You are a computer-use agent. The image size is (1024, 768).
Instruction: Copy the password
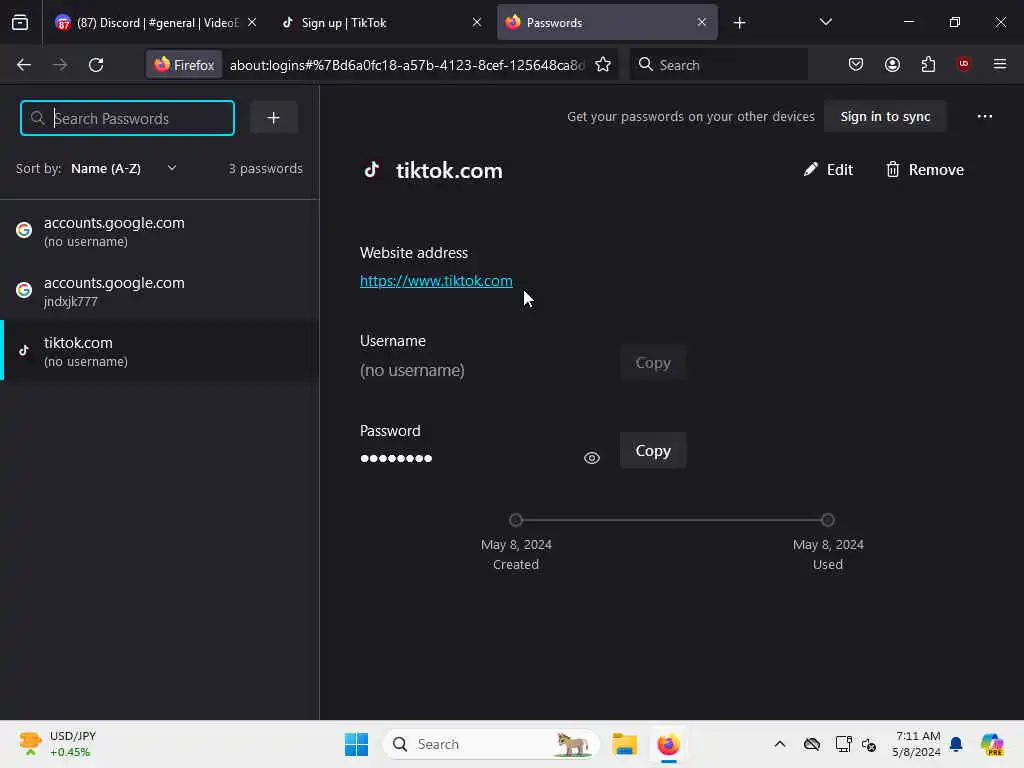[653, 451]
